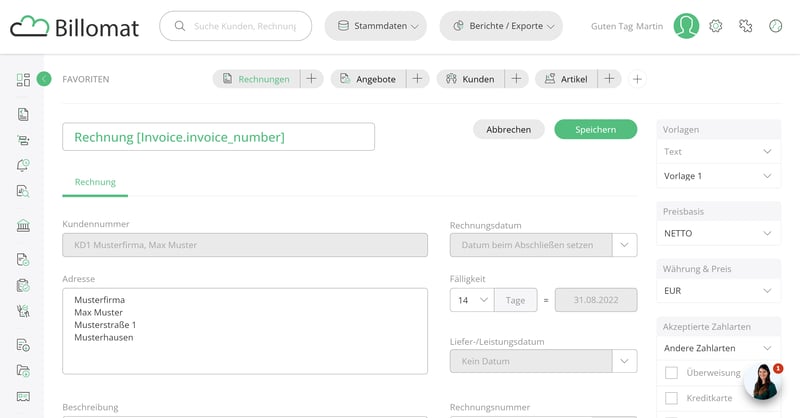Image resolution: width=800 pixels, height=418 pixels.
Task: Click the settings gear icon in header
Action: (715, 26)
